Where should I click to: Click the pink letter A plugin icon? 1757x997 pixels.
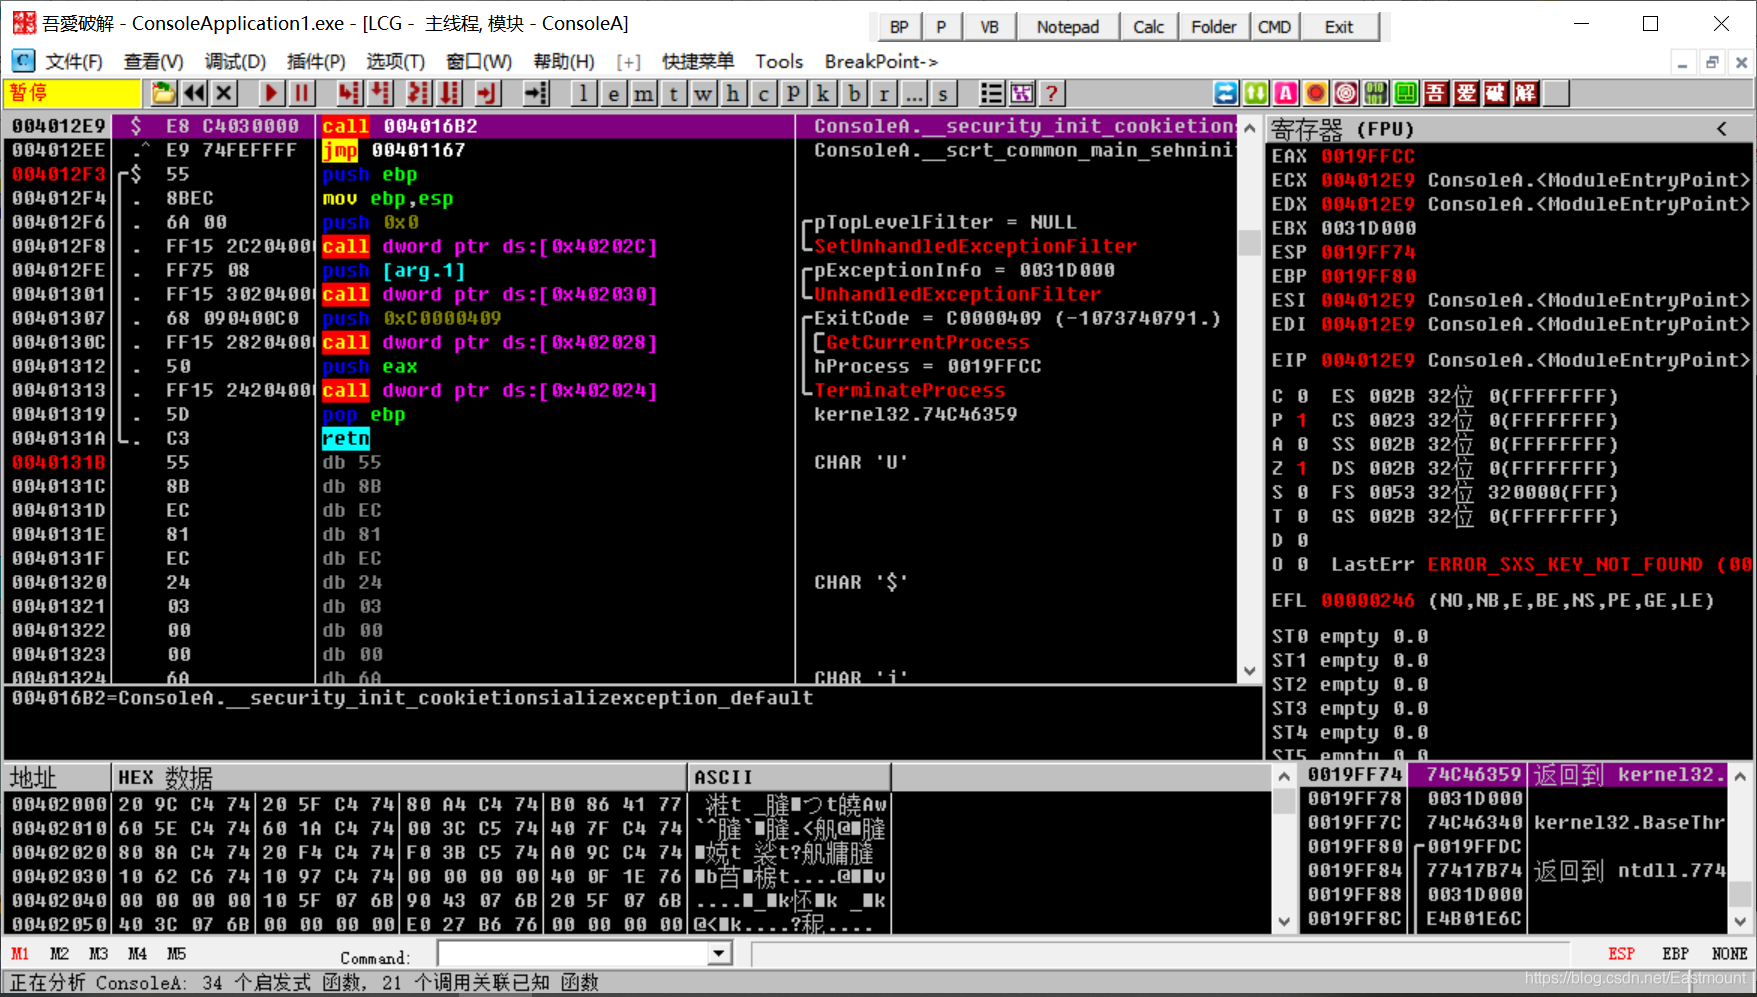[1286, 94]
